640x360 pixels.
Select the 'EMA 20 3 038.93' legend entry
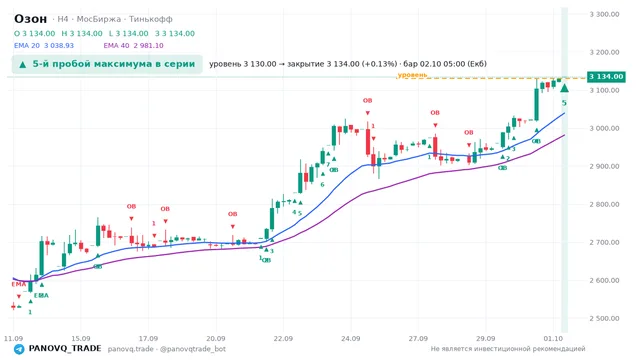(44, 45)
